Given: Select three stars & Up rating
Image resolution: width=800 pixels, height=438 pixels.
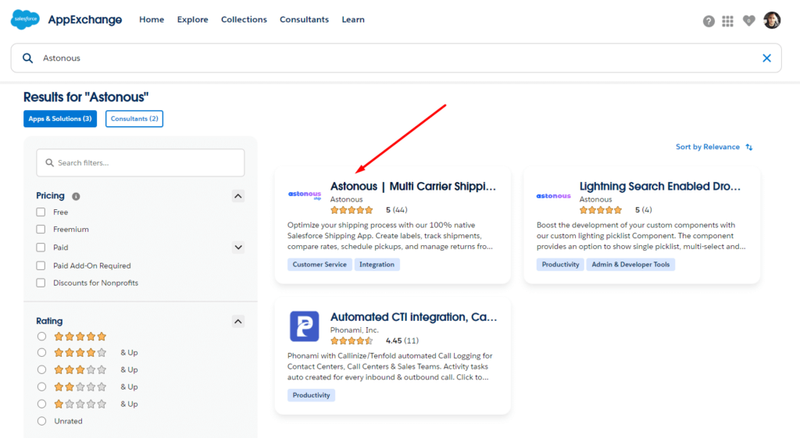Looking at the screenshot, I should (41, 370).
